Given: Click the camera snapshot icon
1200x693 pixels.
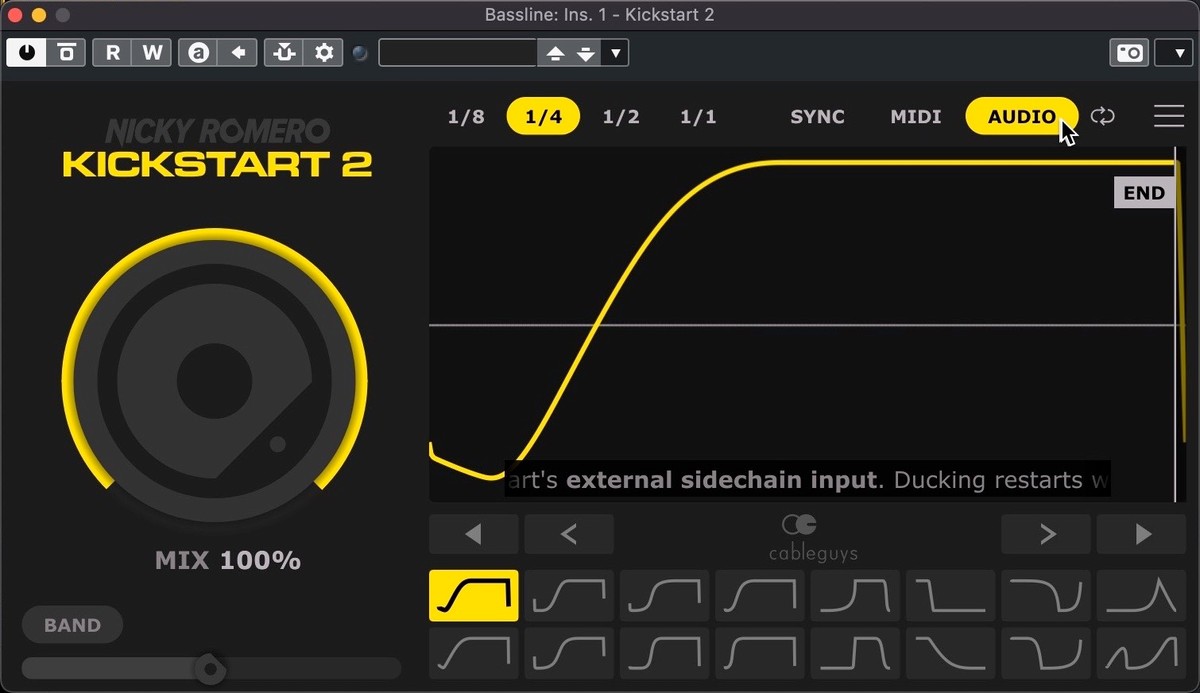Looking at the screenshot, I should coord(1130,53).
